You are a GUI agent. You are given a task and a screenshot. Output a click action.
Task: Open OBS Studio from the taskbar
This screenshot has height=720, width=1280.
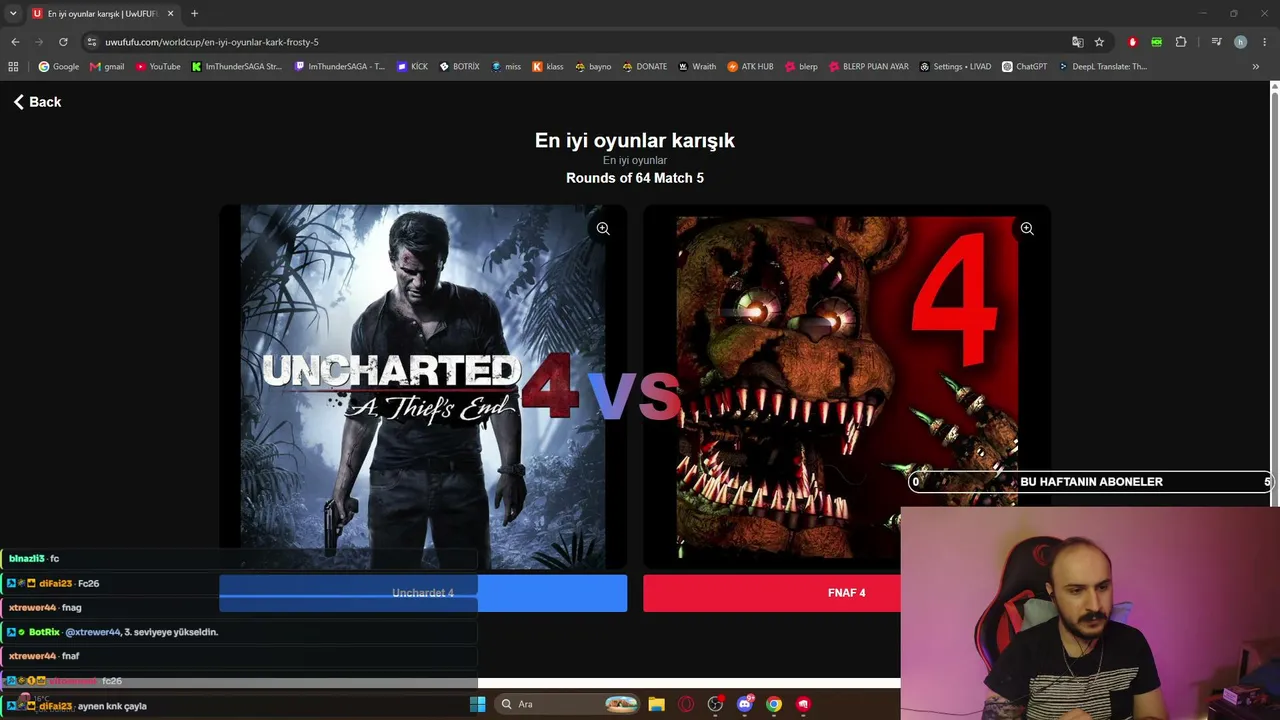tap(715, 704)
